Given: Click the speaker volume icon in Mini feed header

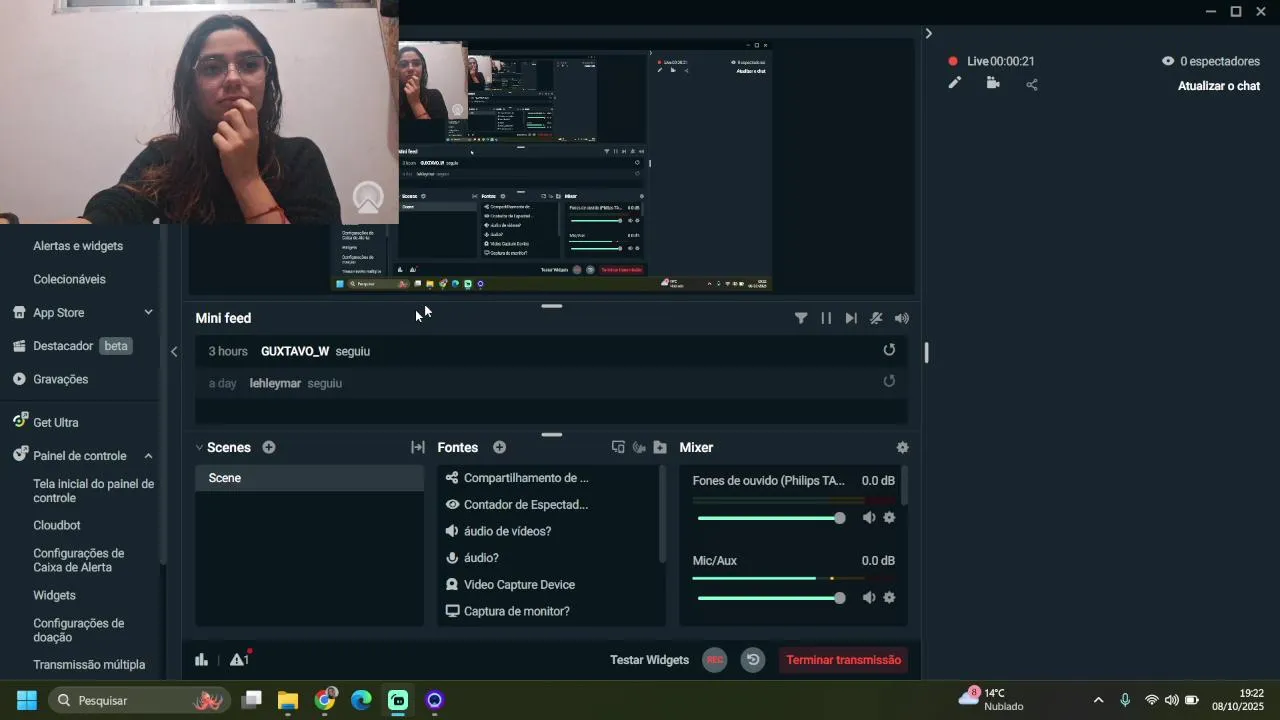Looking at the screenshot, I should click(x=902, y=318).
